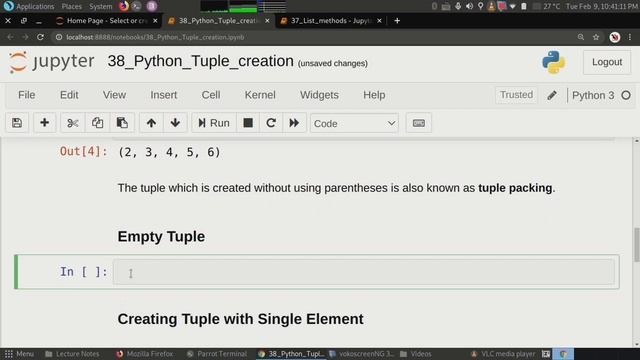Cut selected cells with the scissors icon
The height and width of the screenshot is (360, 640).
click(73, 123)
